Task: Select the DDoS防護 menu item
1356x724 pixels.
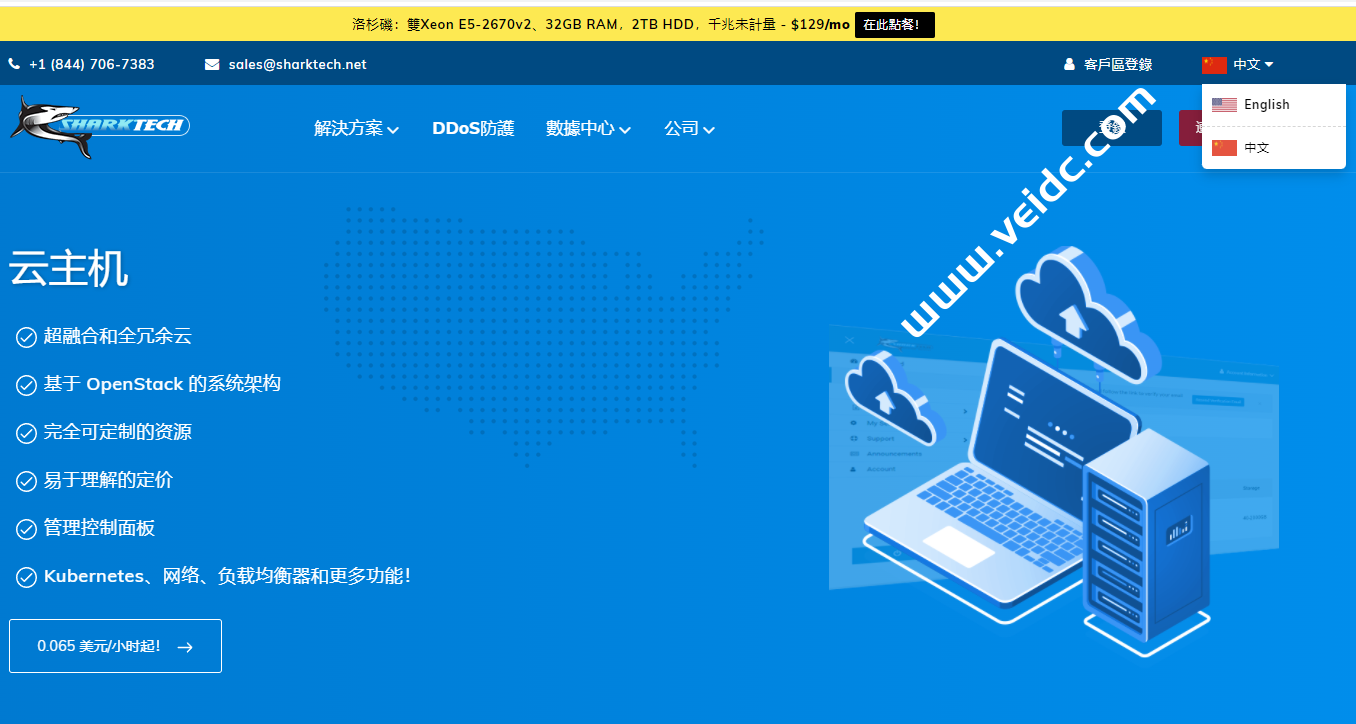Action: [x=473, y=128]
